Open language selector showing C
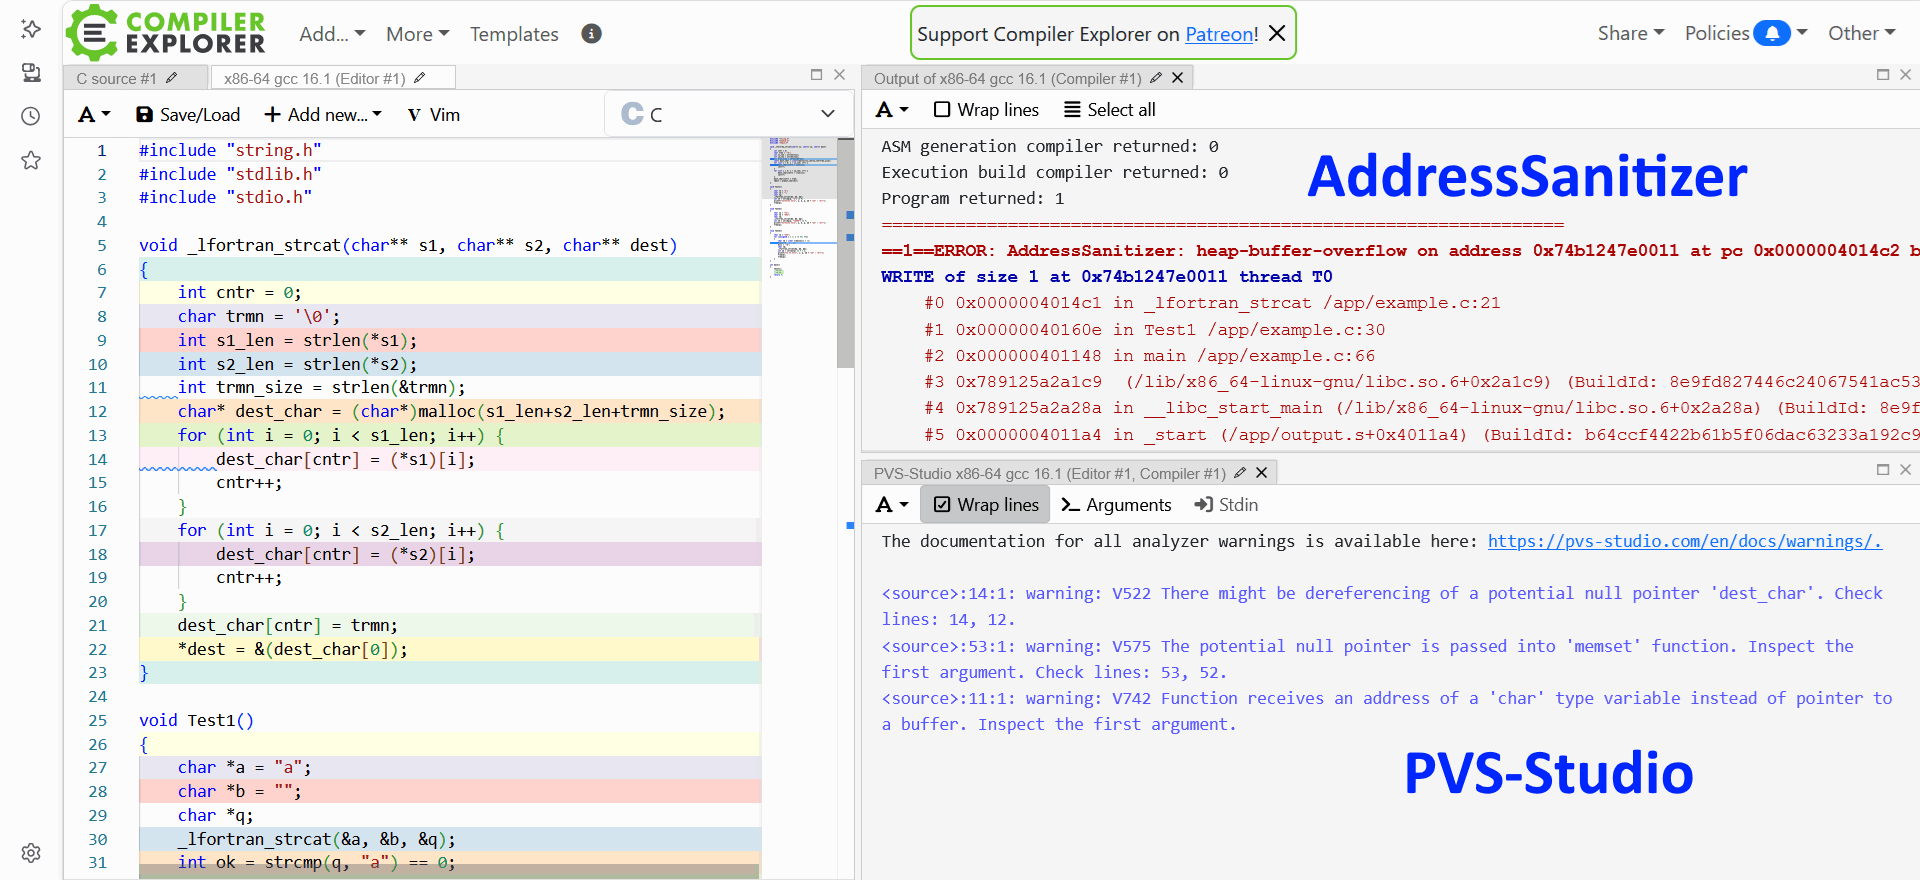 point(729,114)
